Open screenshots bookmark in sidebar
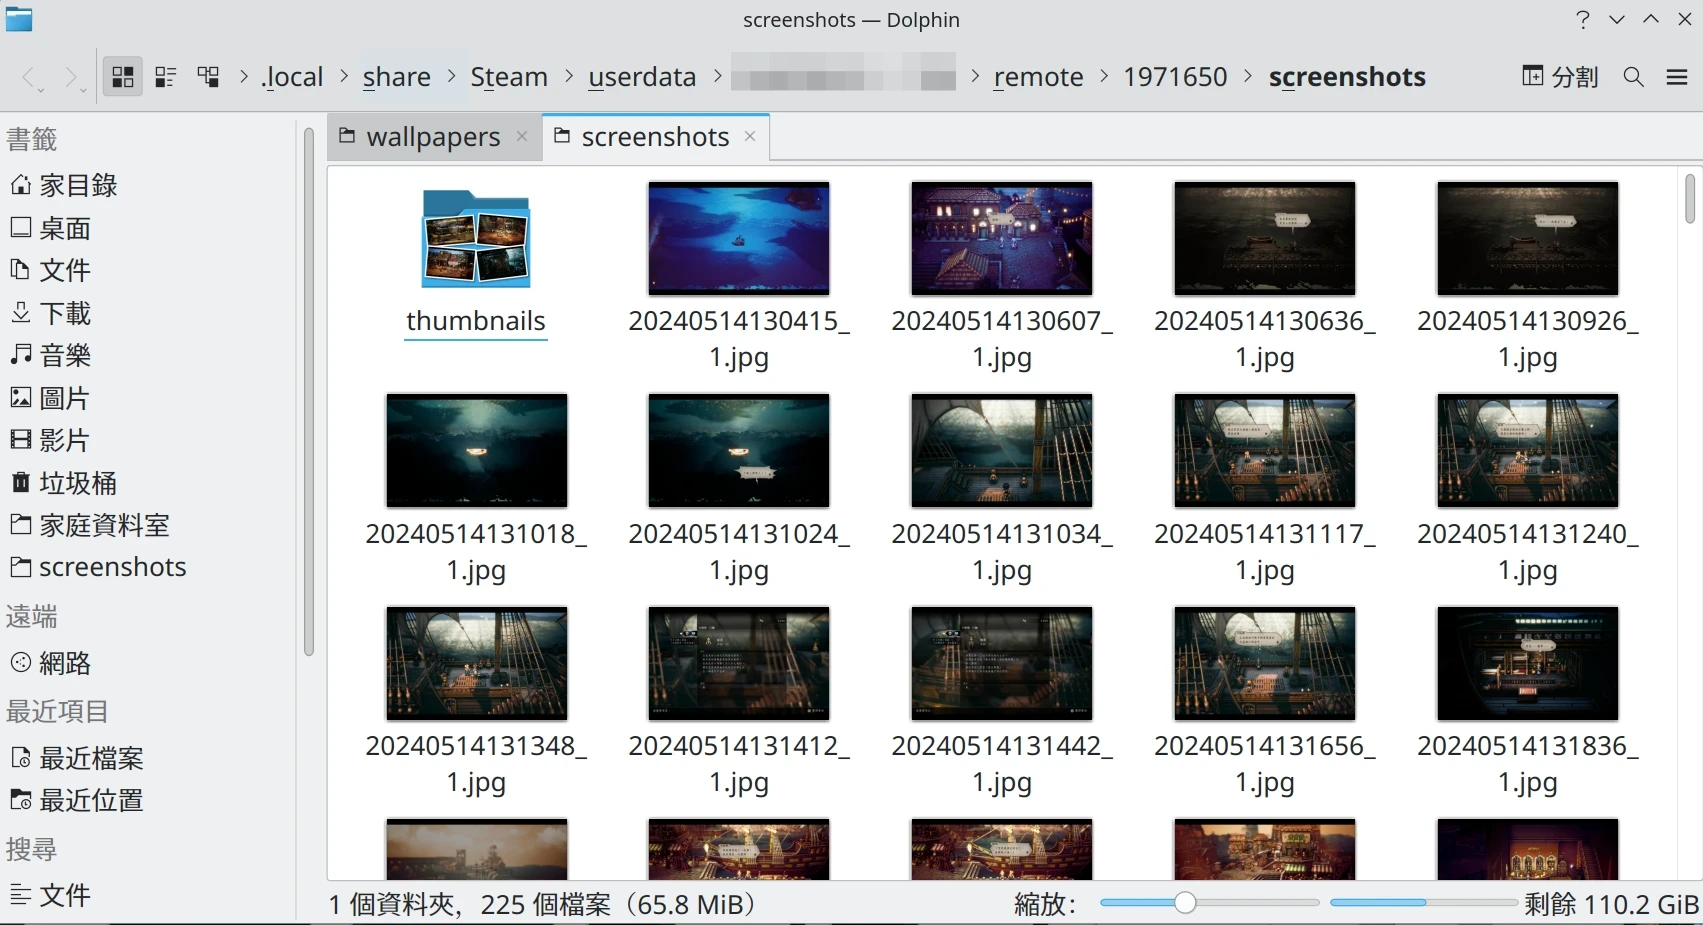Screen dimensions: 1703x925 (x=99, y=567)
